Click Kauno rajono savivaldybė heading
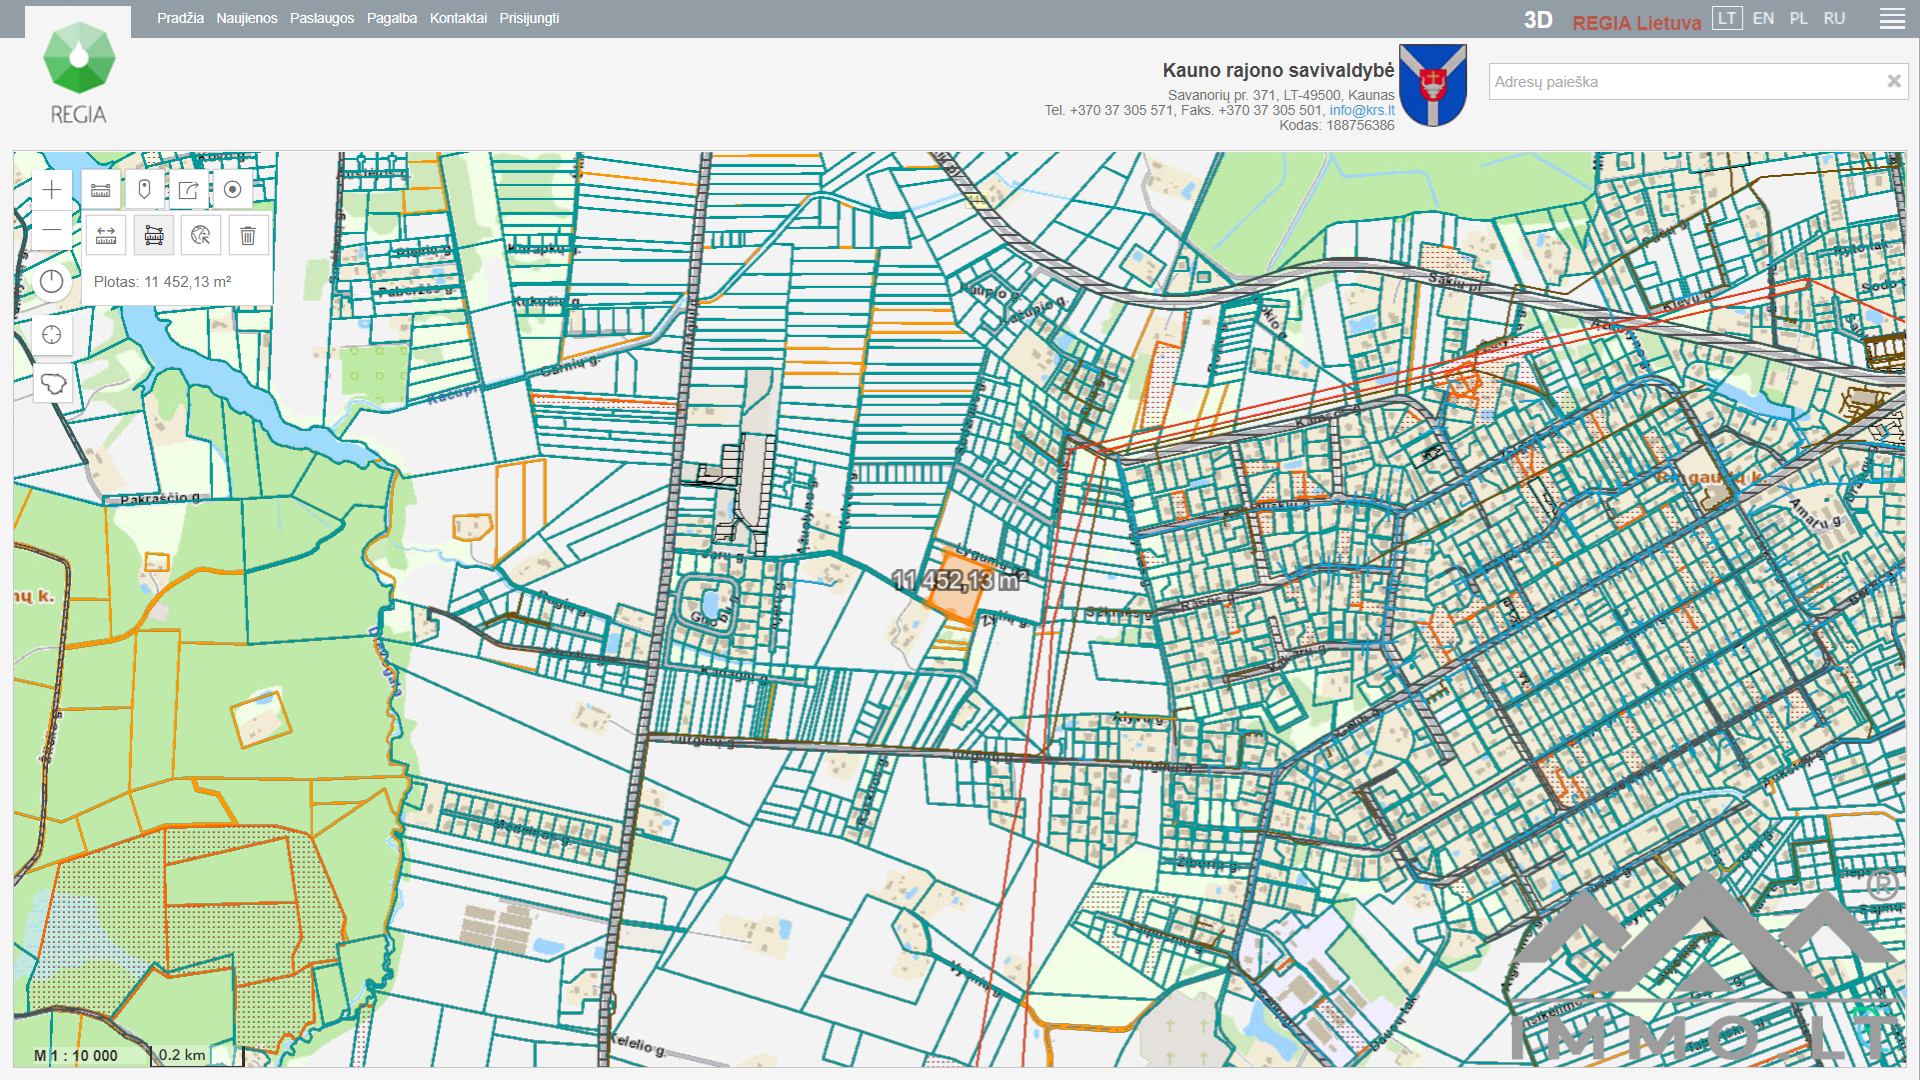Screen dimensions: 1920x1080 [x=1278, y=70]
